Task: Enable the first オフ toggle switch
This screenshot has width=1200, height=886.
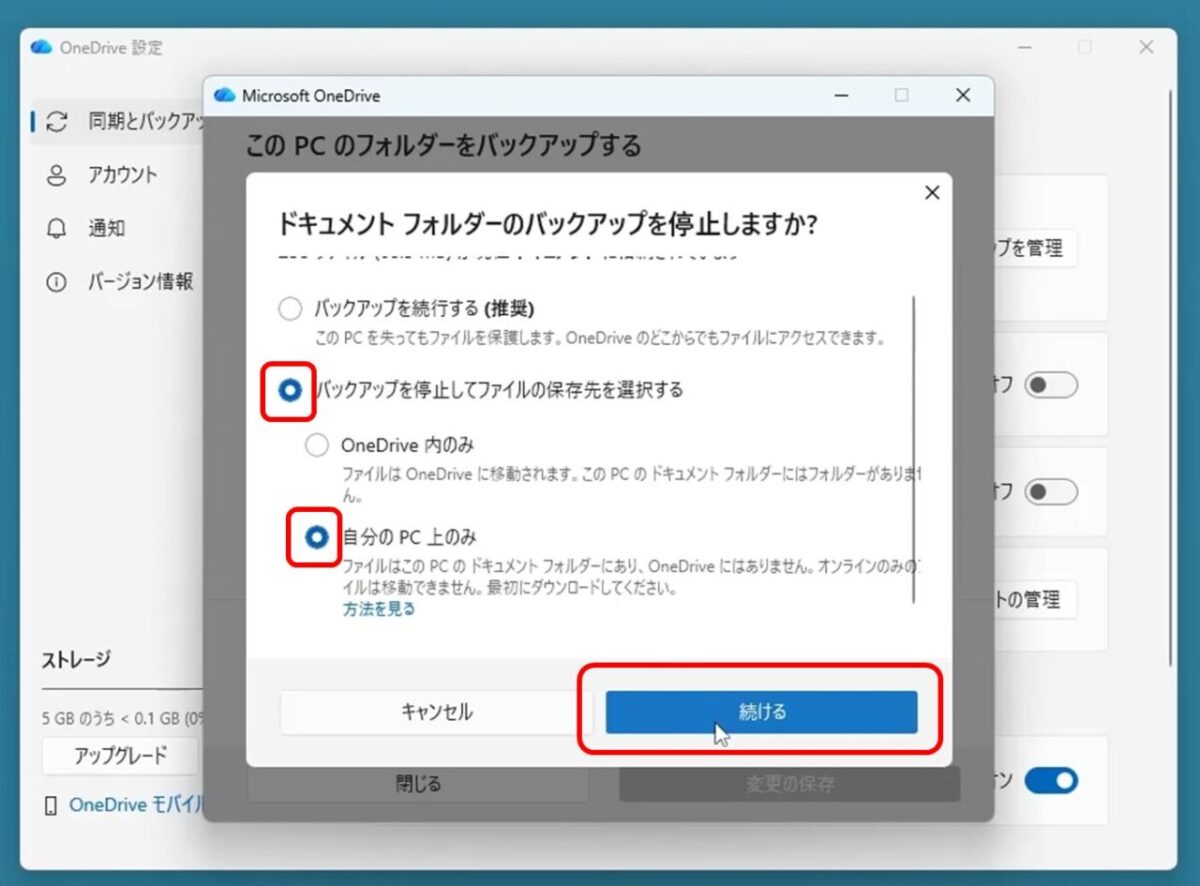Action: pyautogui.click(x=1050, y=385)
